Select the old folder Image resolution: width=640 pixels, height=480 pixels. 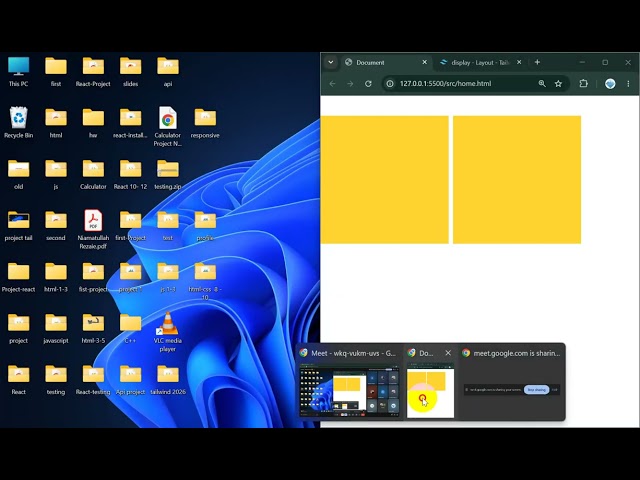19,174
